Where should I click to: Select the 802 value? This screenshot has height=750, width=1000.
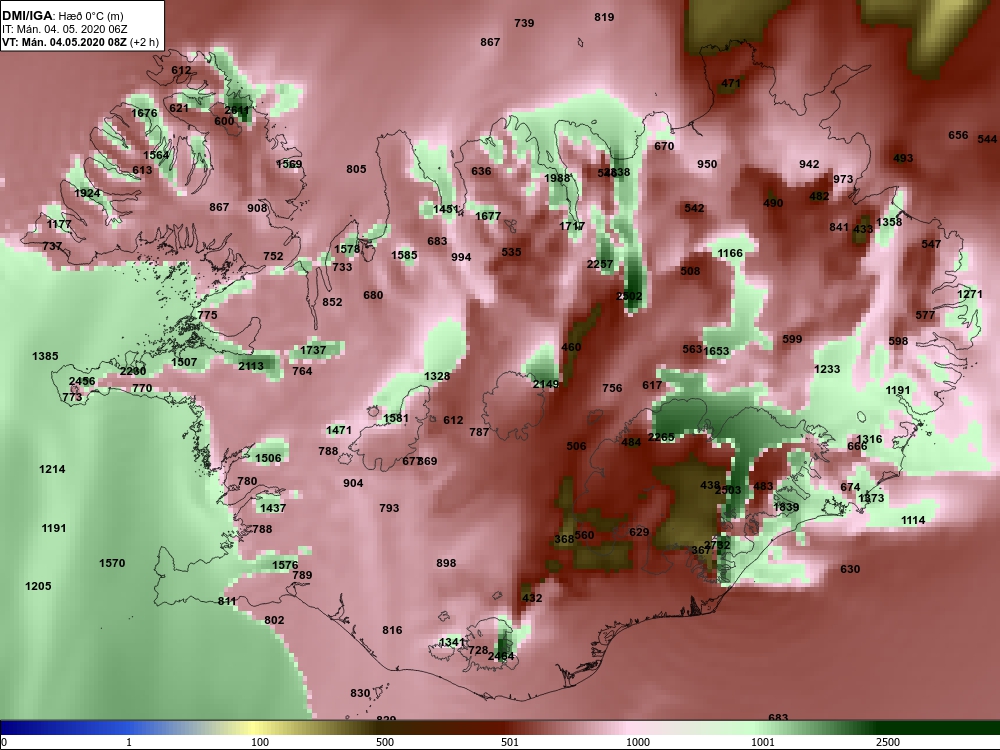click(x=274, y=620)
